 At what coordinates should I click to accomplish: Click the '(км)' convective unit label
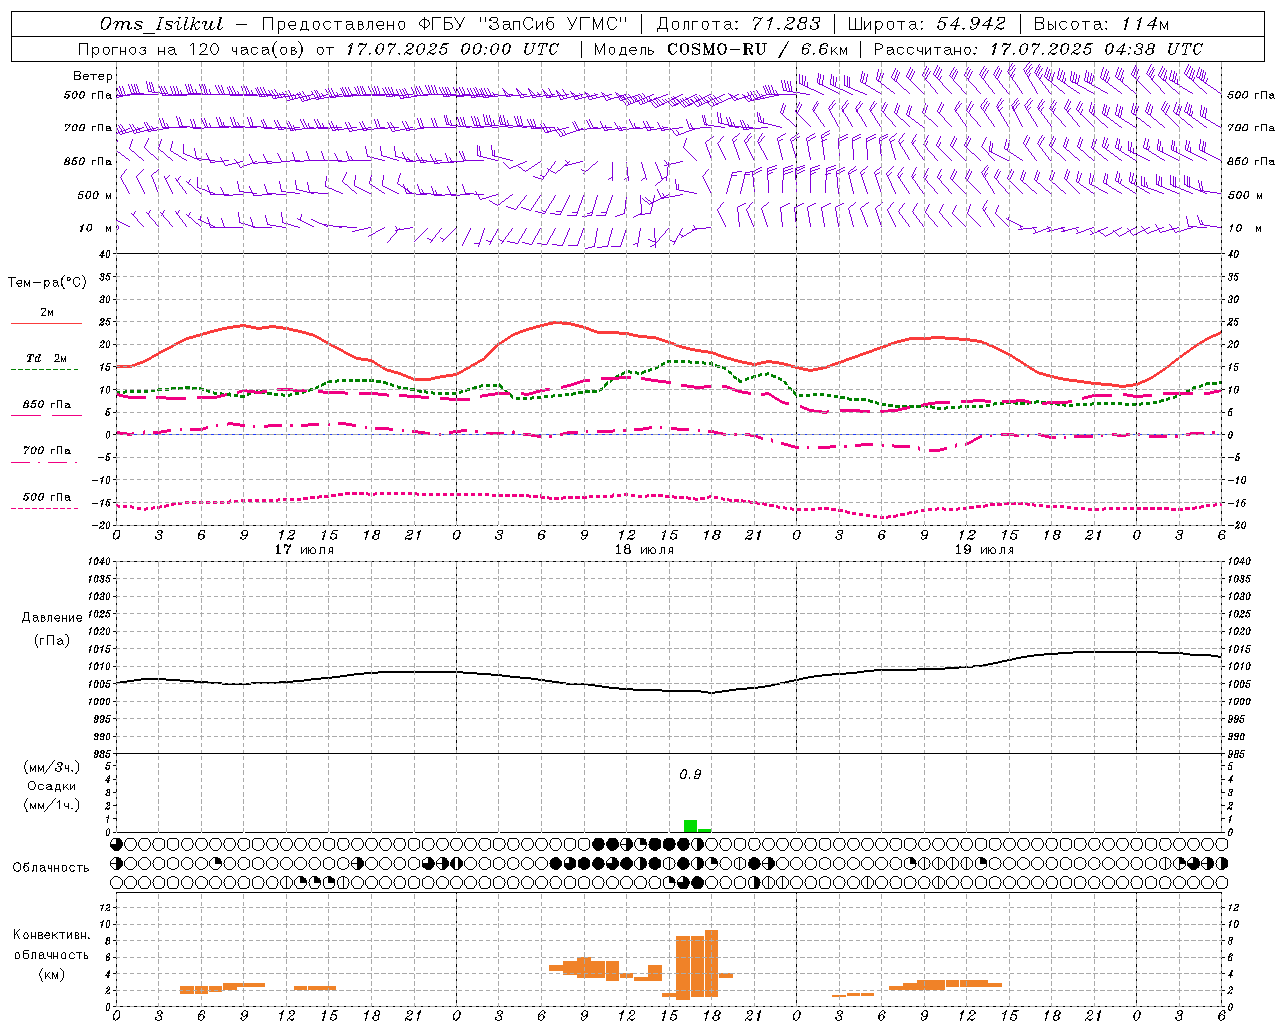[52, 974]
